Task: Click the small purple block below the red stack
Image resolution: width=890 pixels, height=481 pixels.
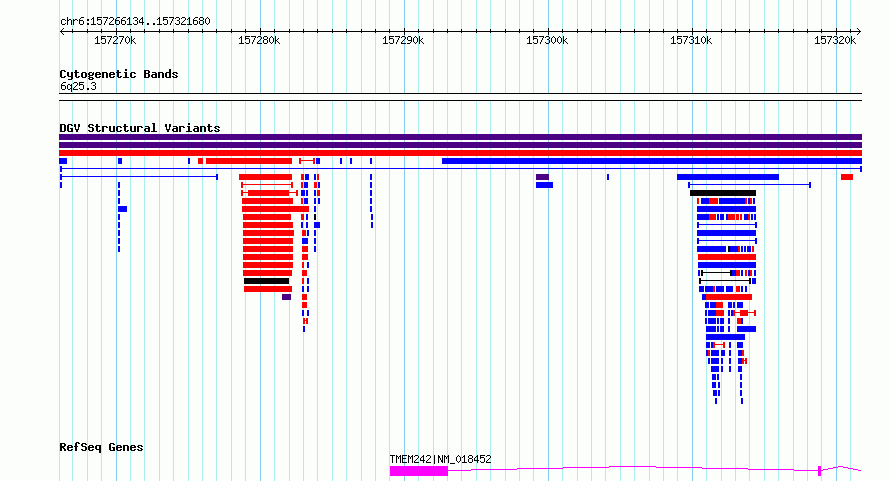Action: click(287, 297)
